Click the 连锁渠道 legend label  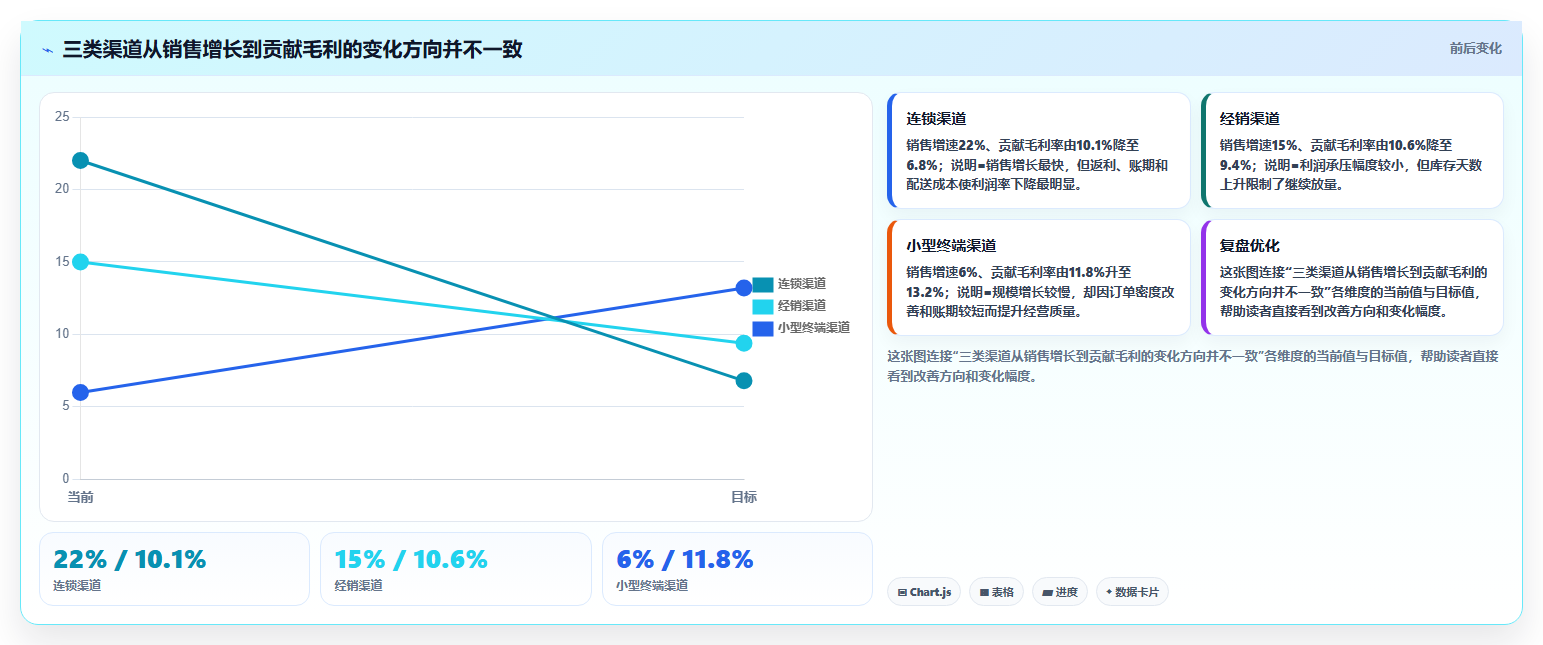pyautogui.click(x=802, y=284)
